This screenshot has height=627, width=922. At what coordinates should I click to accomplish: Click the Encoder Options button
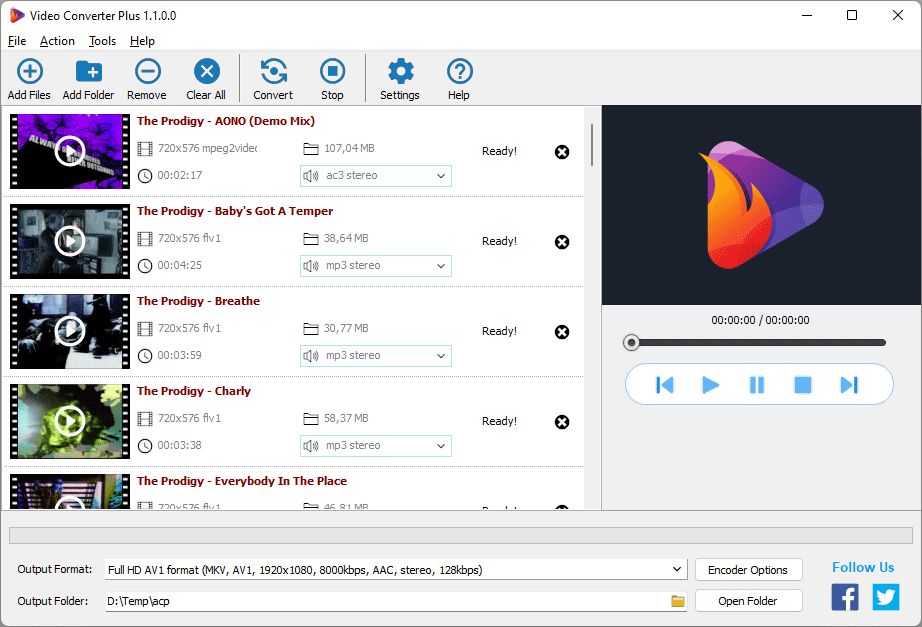pos(748,569)
